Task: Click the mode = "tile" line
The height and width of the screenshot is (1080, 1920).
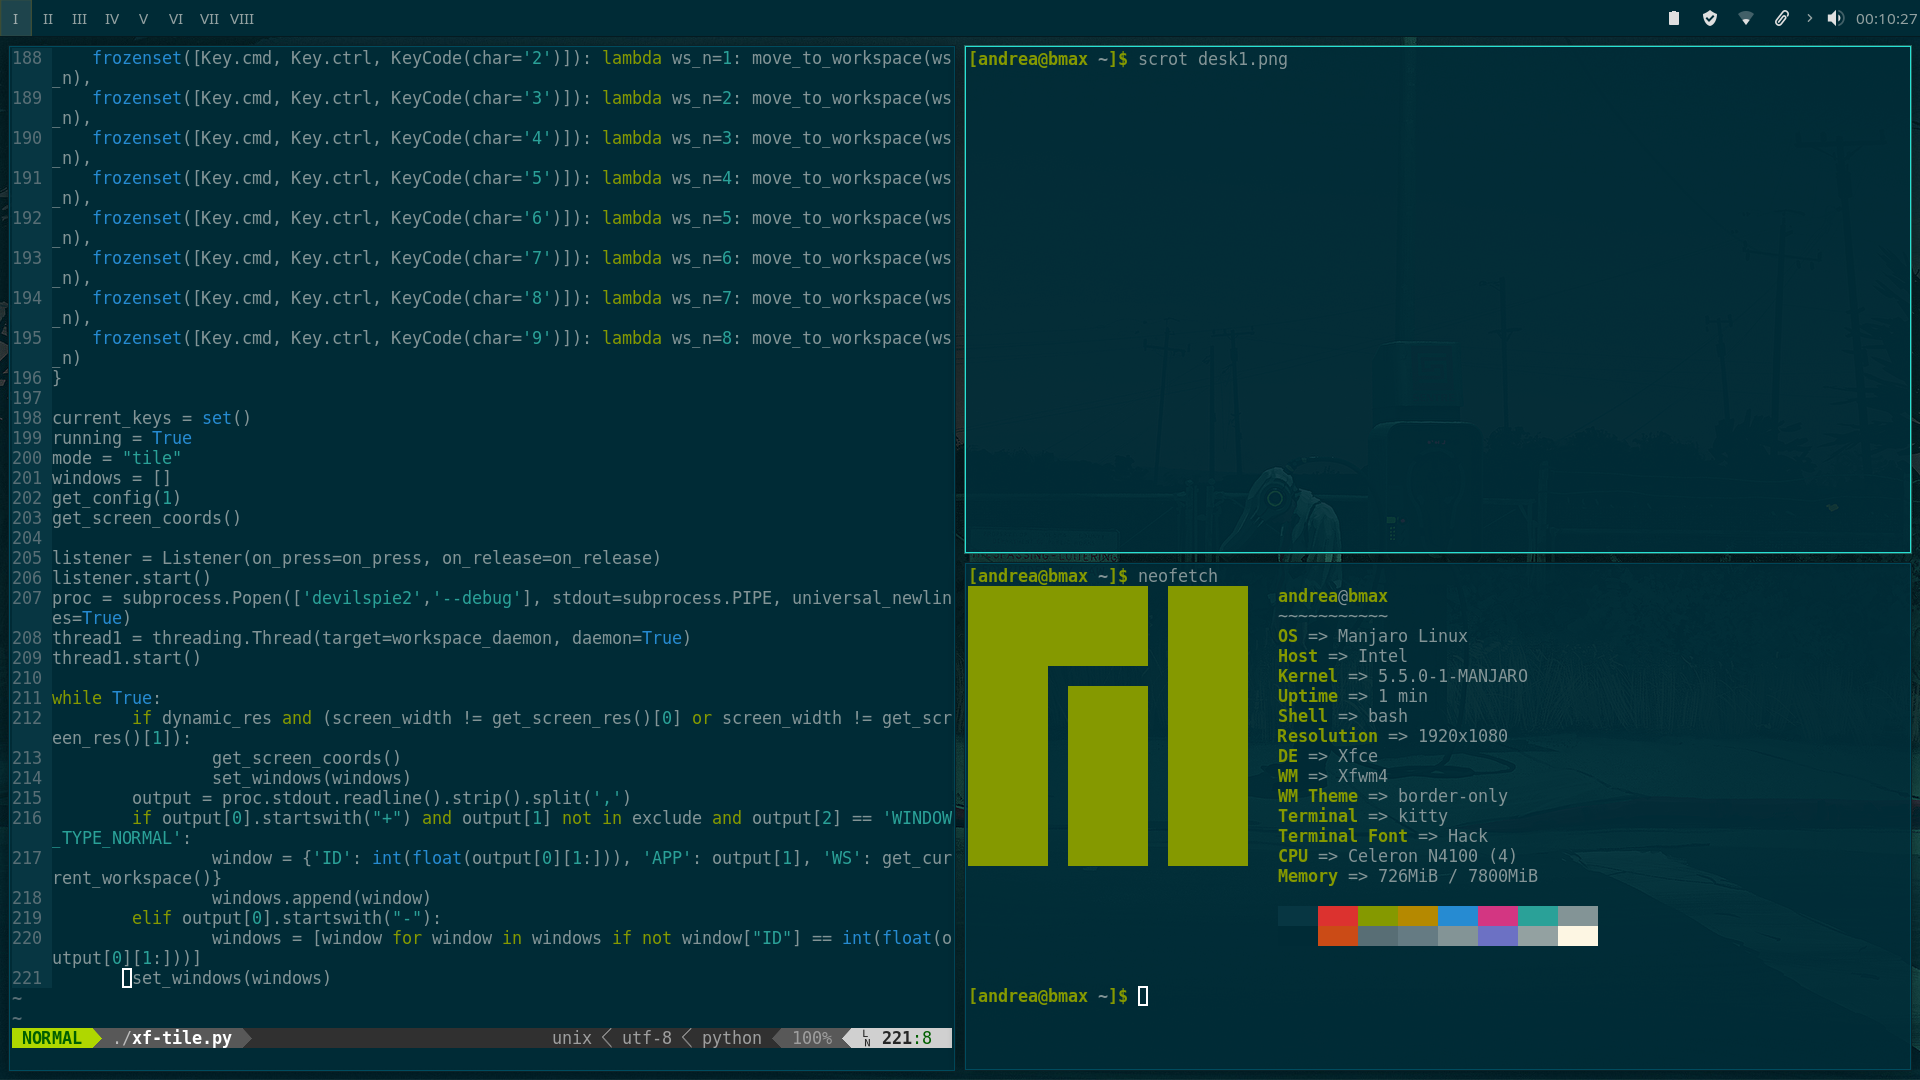Action: pyautogui.click(x=117, y=458)
